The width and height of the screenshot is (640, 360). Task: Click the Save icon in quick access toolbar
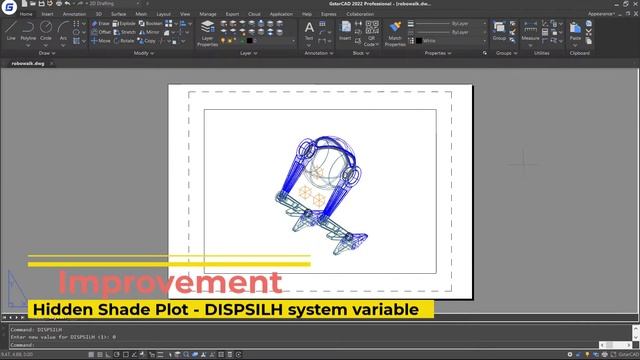tap(41, 4)
